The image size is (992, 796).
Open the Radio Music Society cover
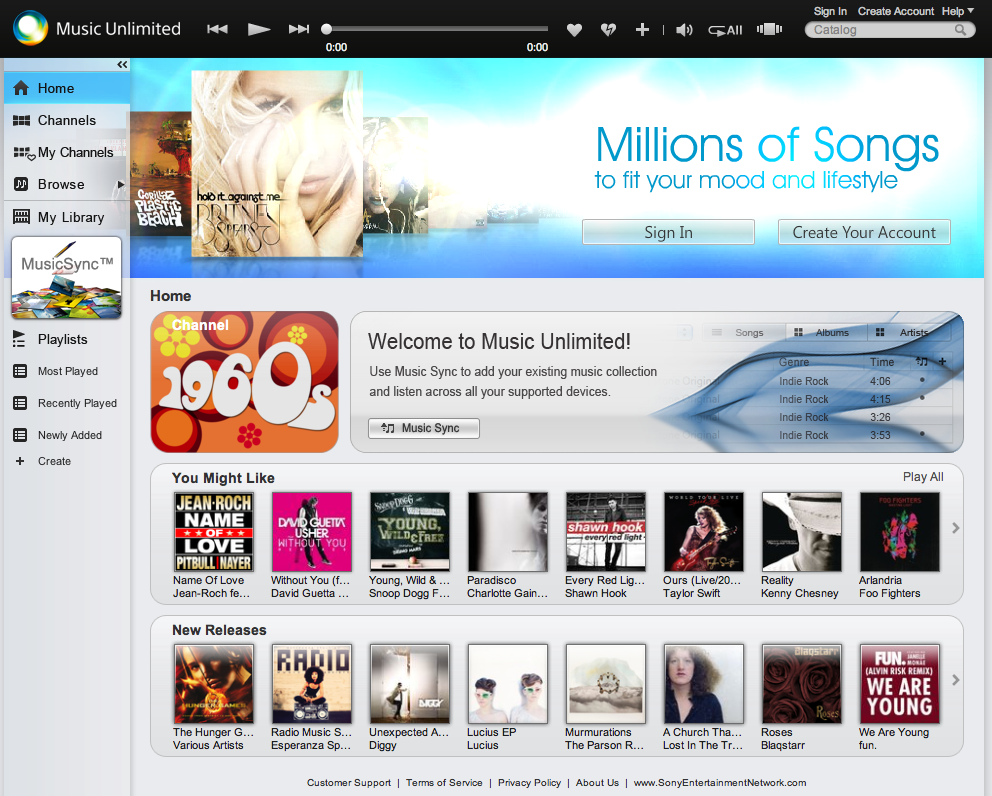pos(312,684)
